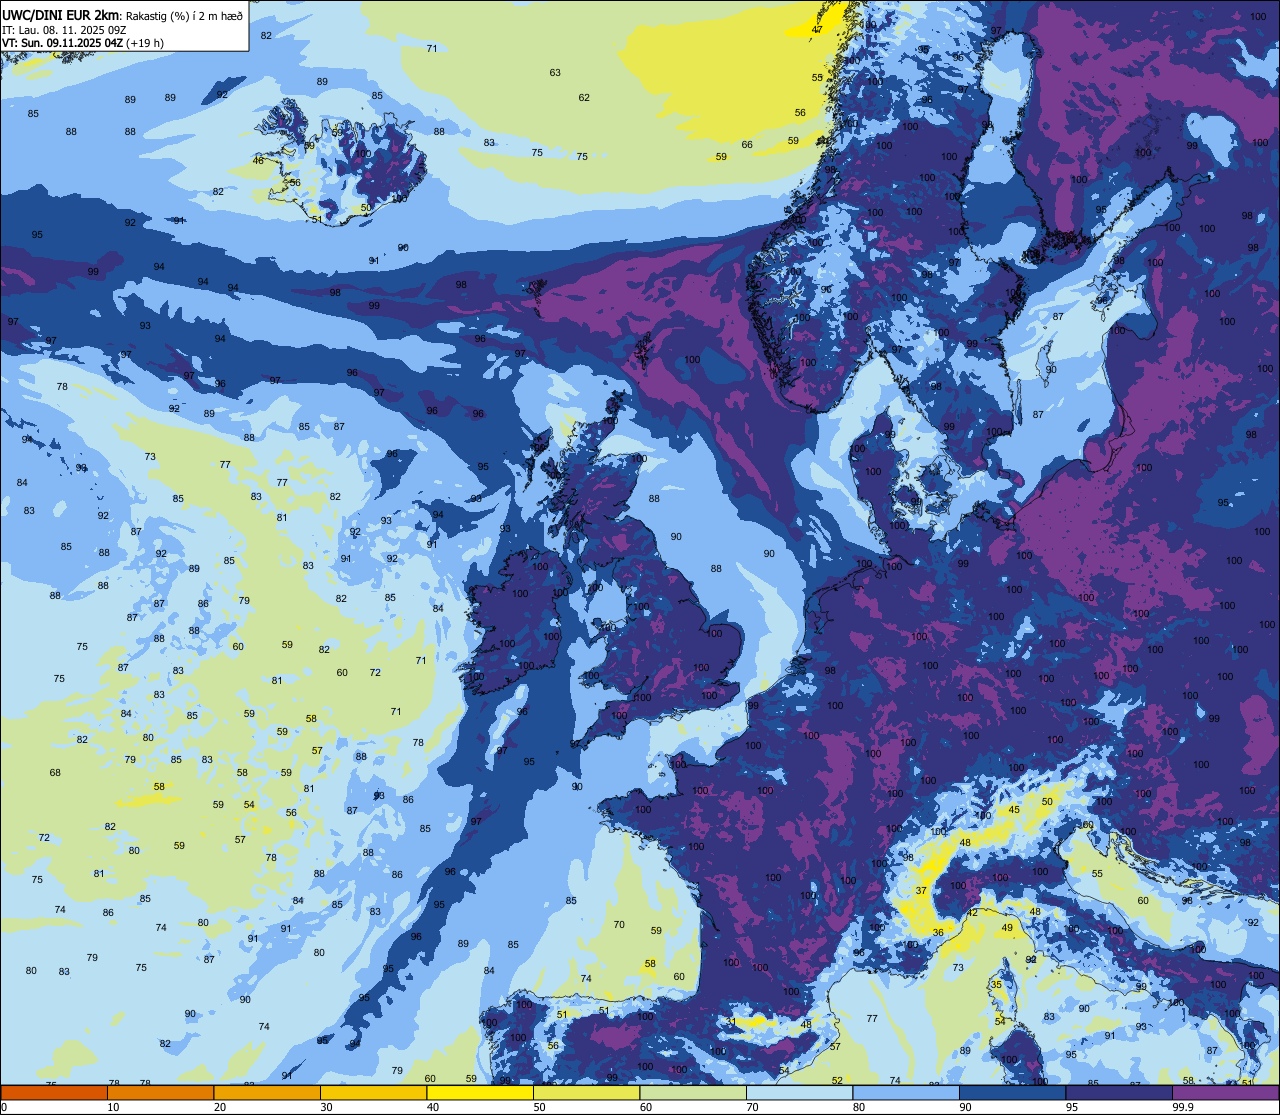Click the '70' tick label under the legend
The image size is (1280, 1115).
click(752, 1107)
